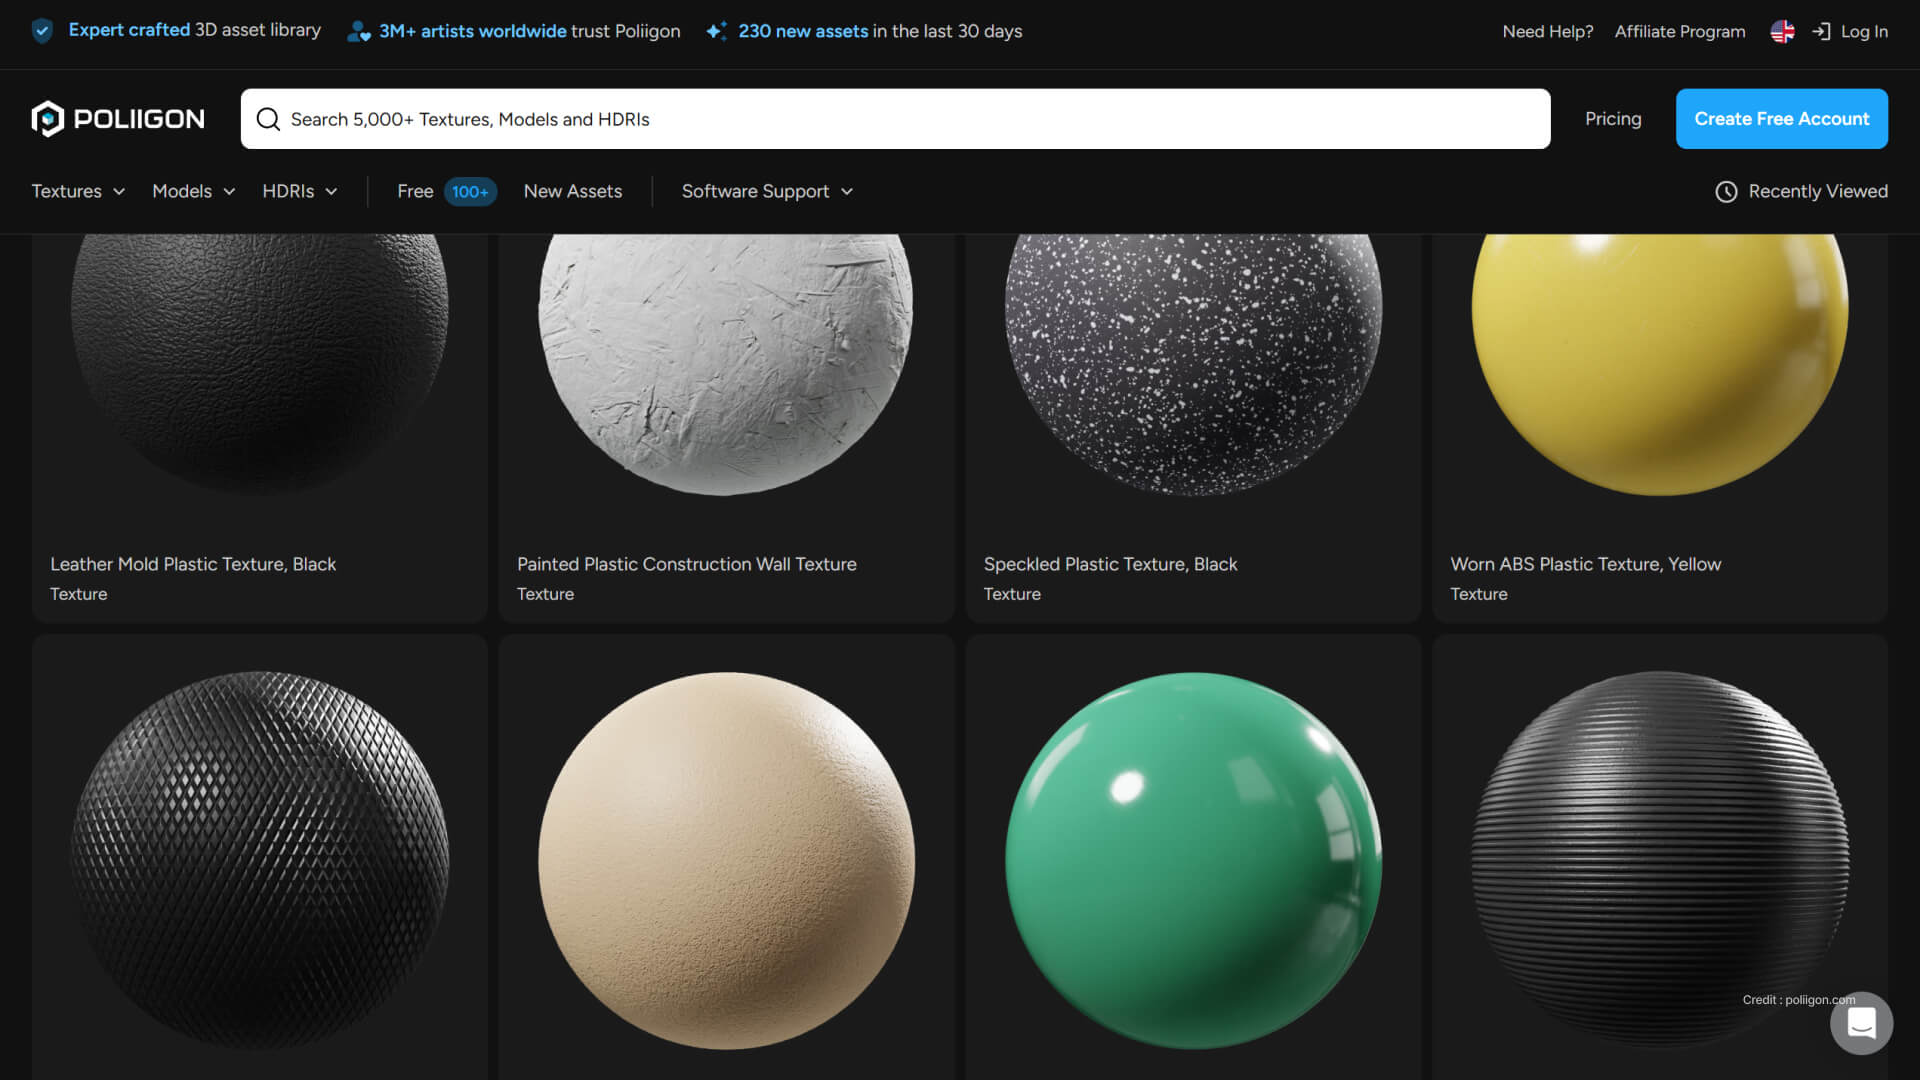The height and width of the screenshot is (1080, 1920).
Task: Click the search magnifier icon
Action: pyautogui.click(x=268, y=119)
